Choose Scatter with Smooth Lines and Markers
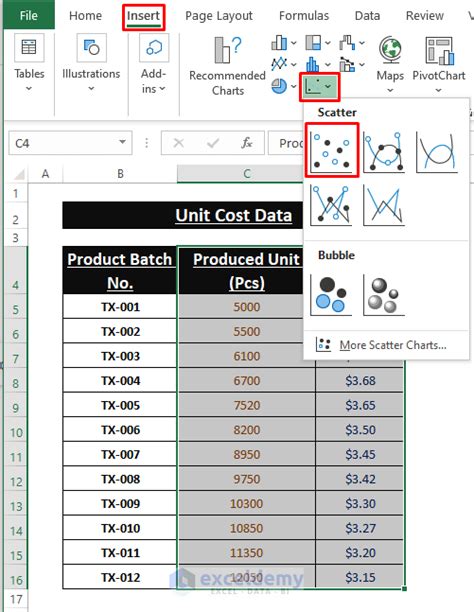 click(x=384, y=152)
